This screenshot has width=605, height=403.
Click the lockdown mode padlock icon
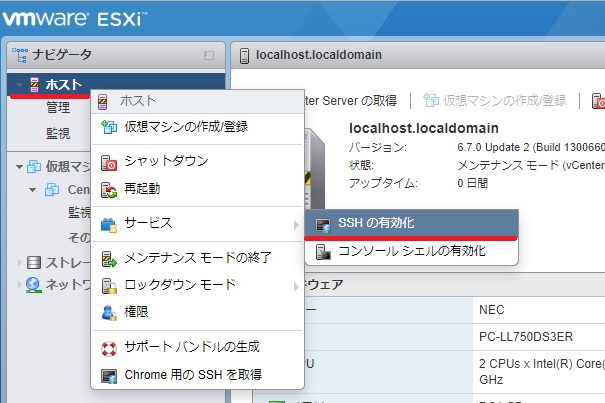pyautogui.click(x=109, y=286)
